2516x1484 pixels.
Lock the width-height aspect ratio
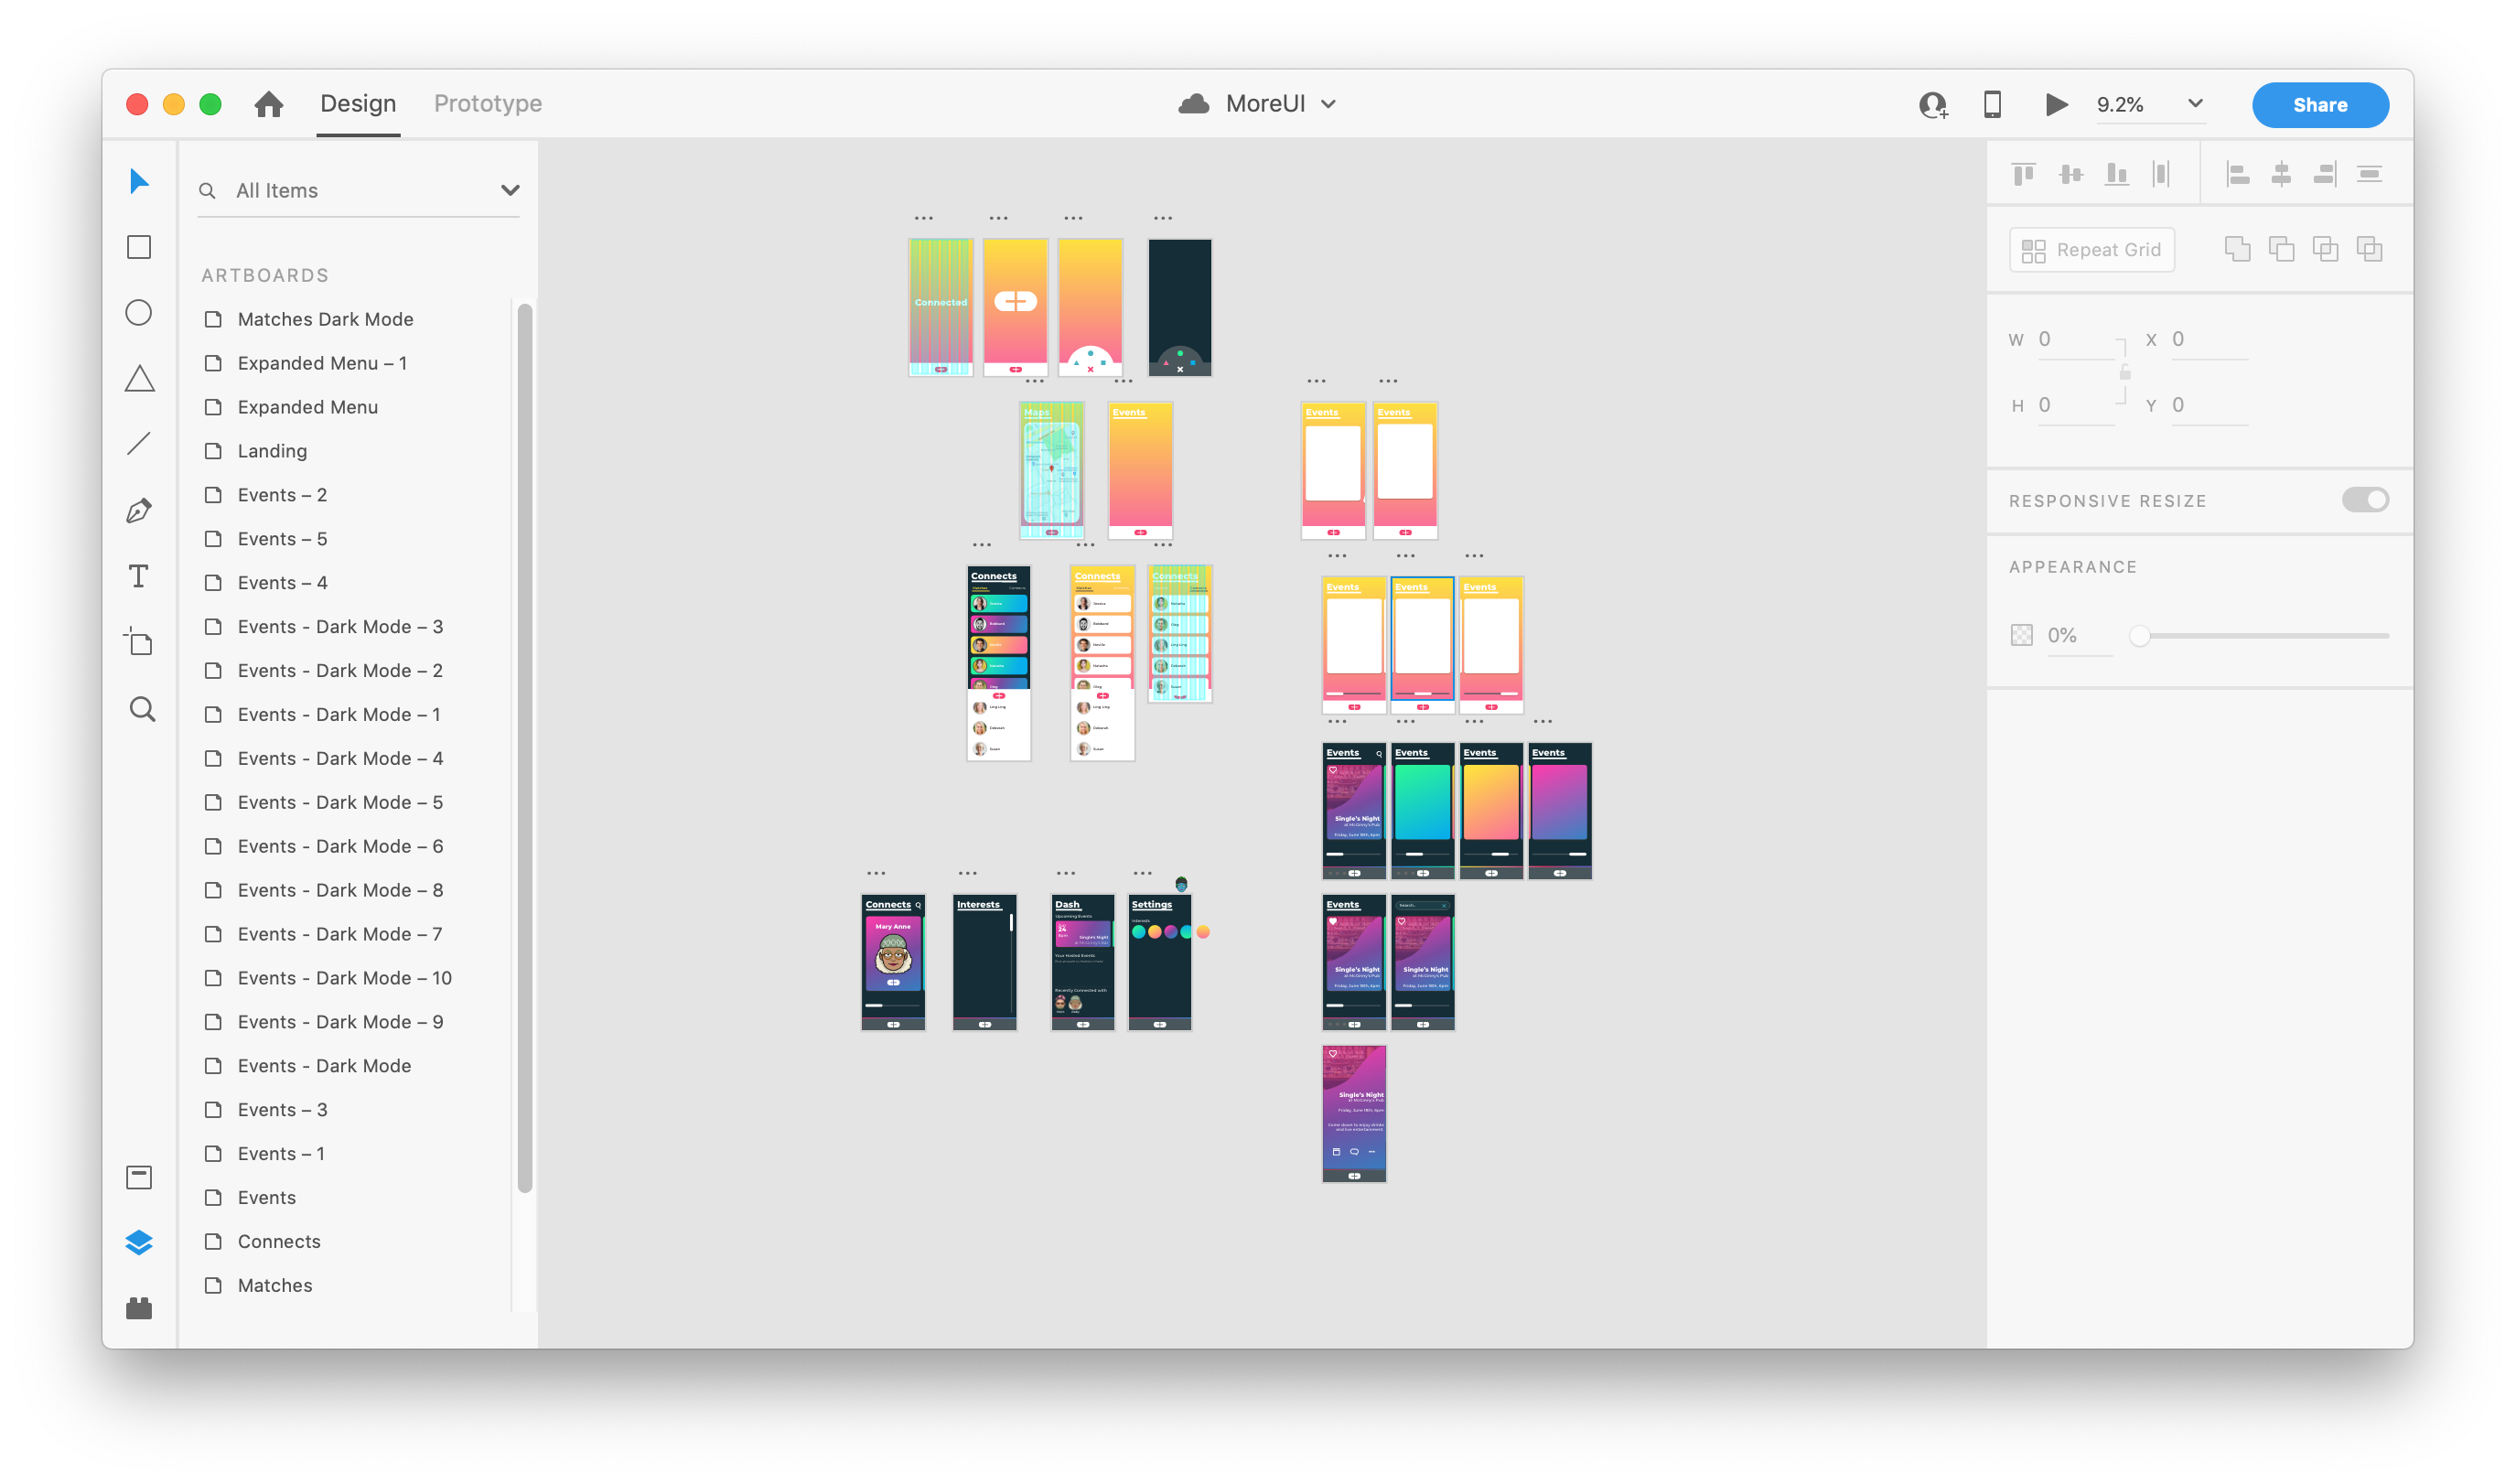[2124, 372]
